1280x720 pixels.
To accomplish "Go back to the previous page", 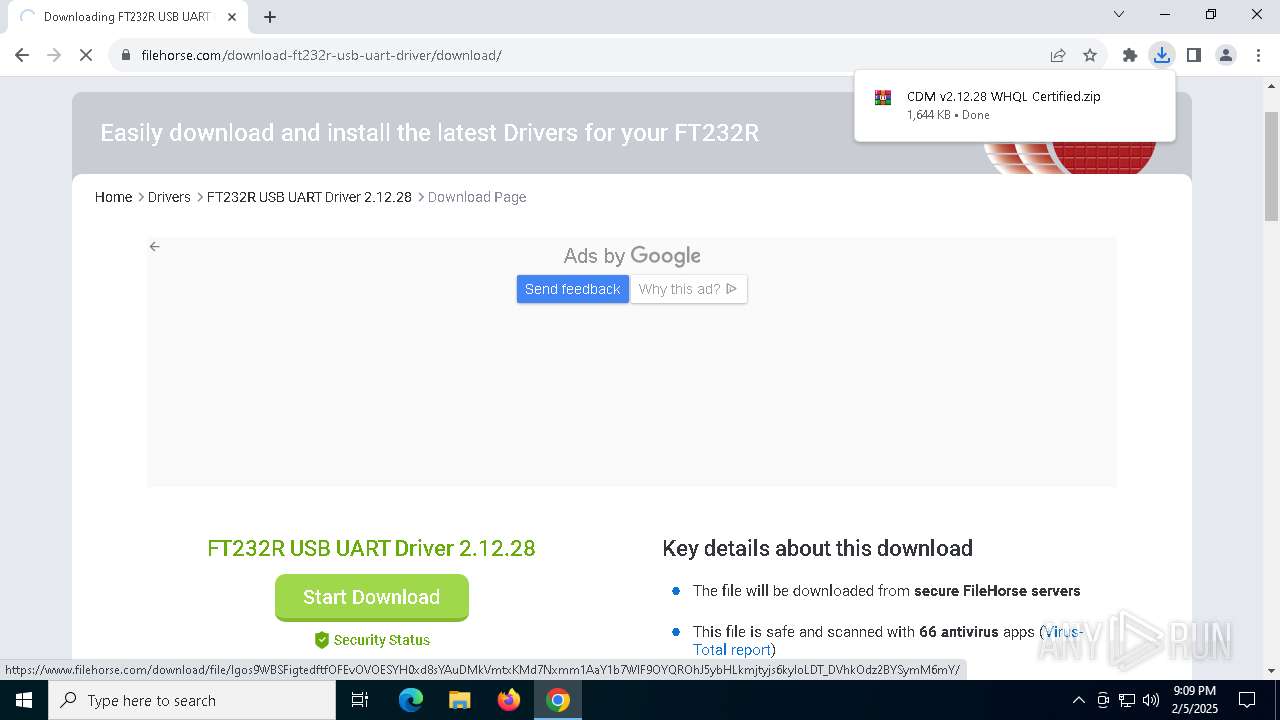I will (x=22, y=55).
